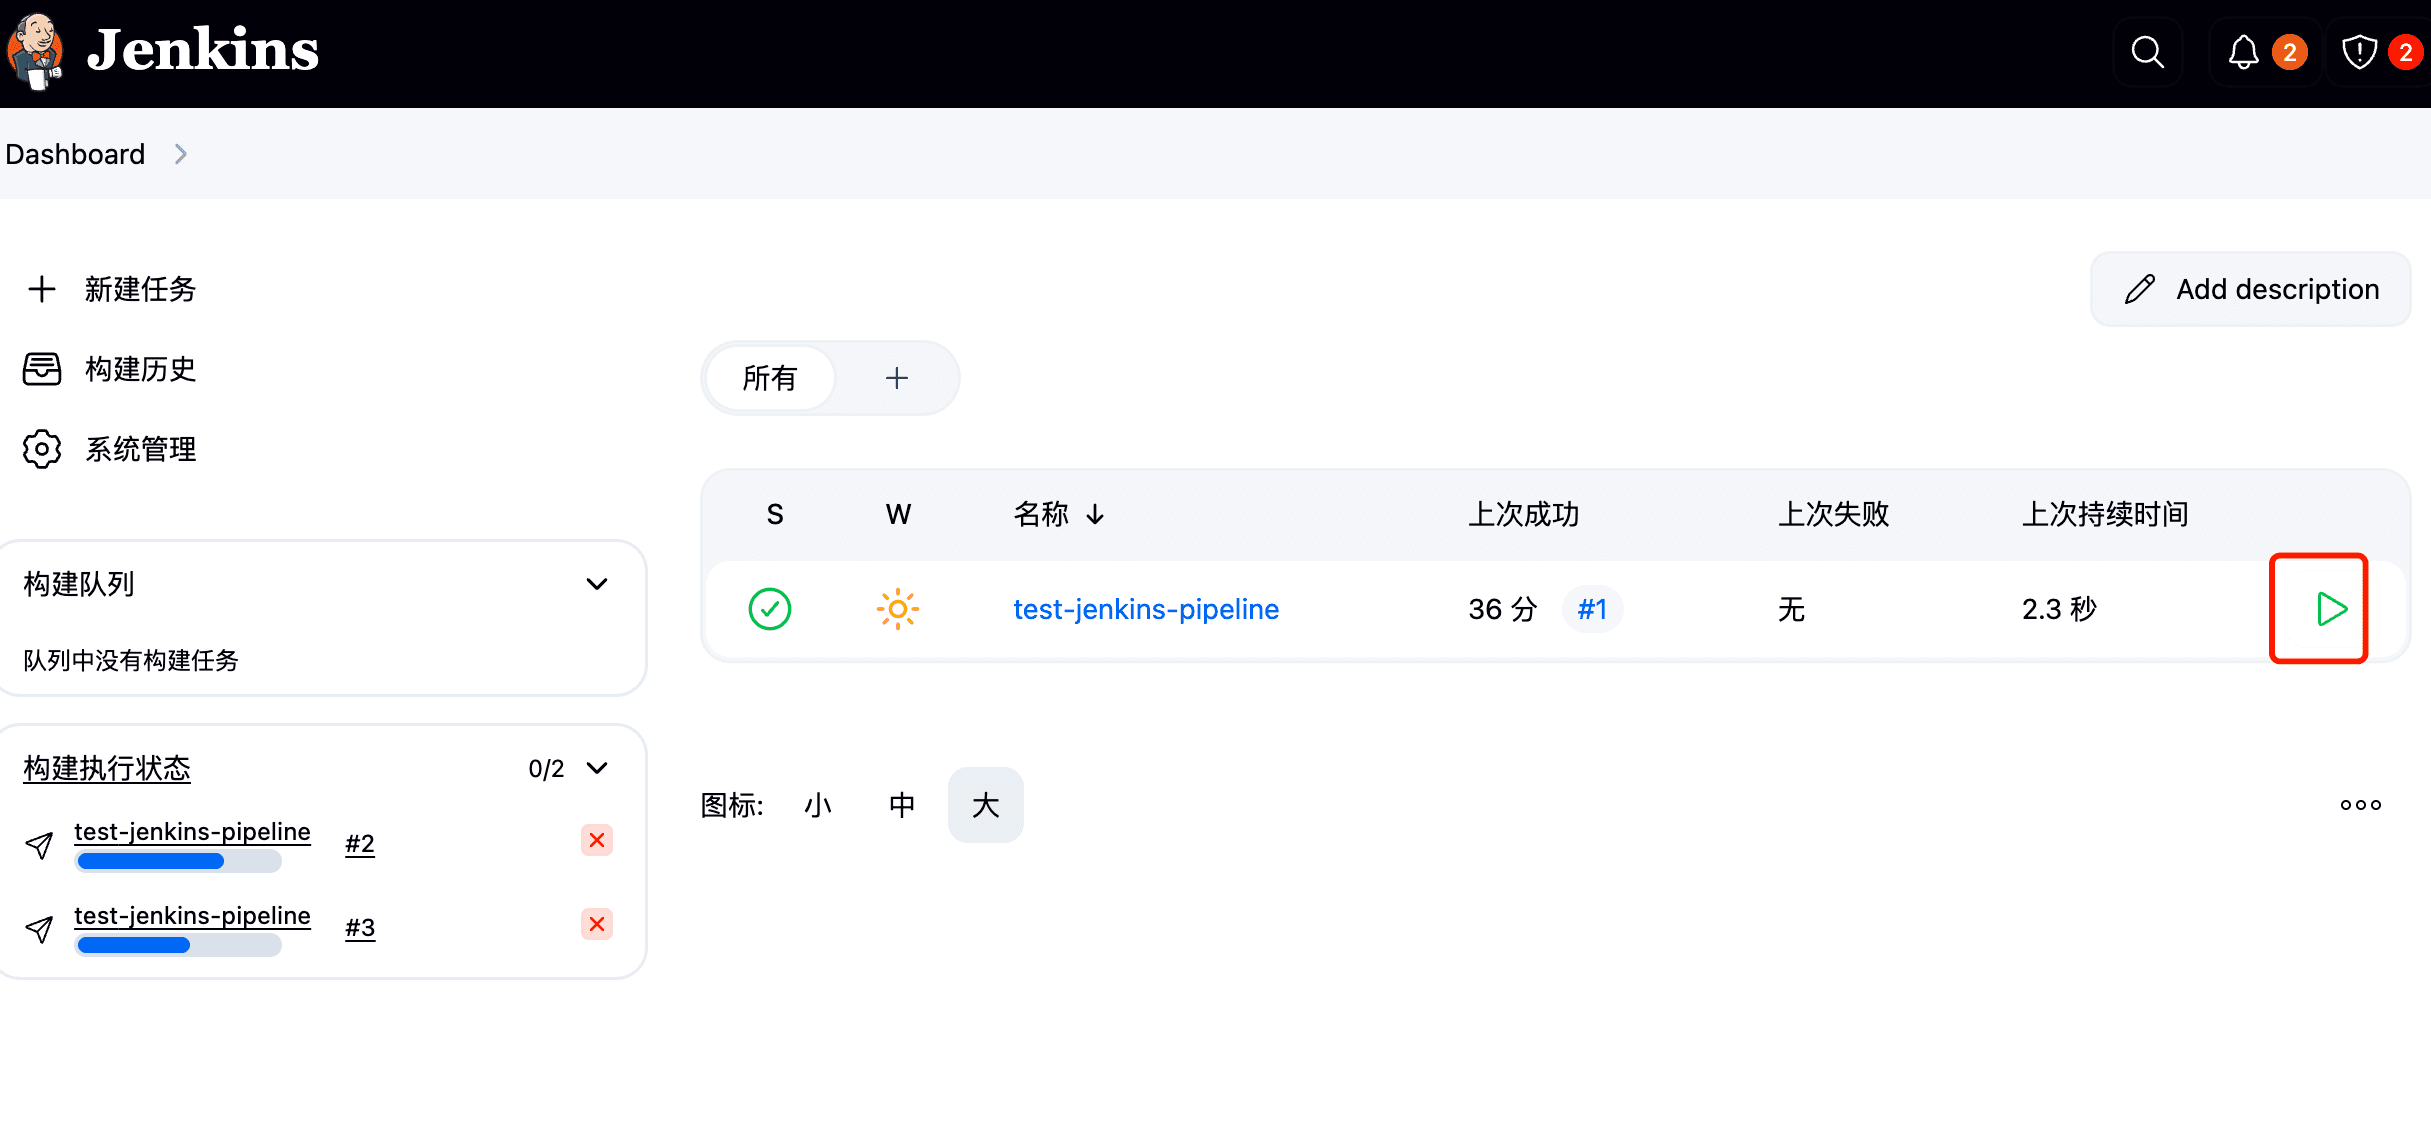Click progress bar of build #2
Viewport: 2431px width, 1122px height.
[178, 861]
